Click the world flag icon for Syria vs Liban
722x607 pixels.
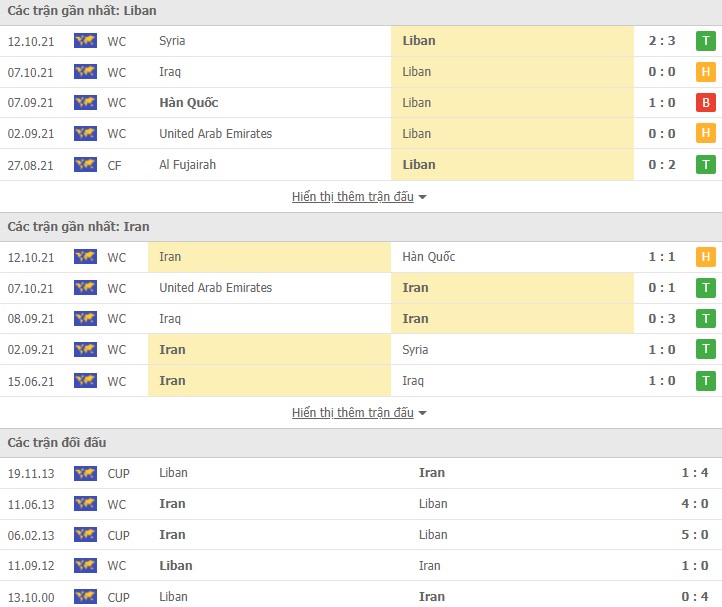click(85, 41)
